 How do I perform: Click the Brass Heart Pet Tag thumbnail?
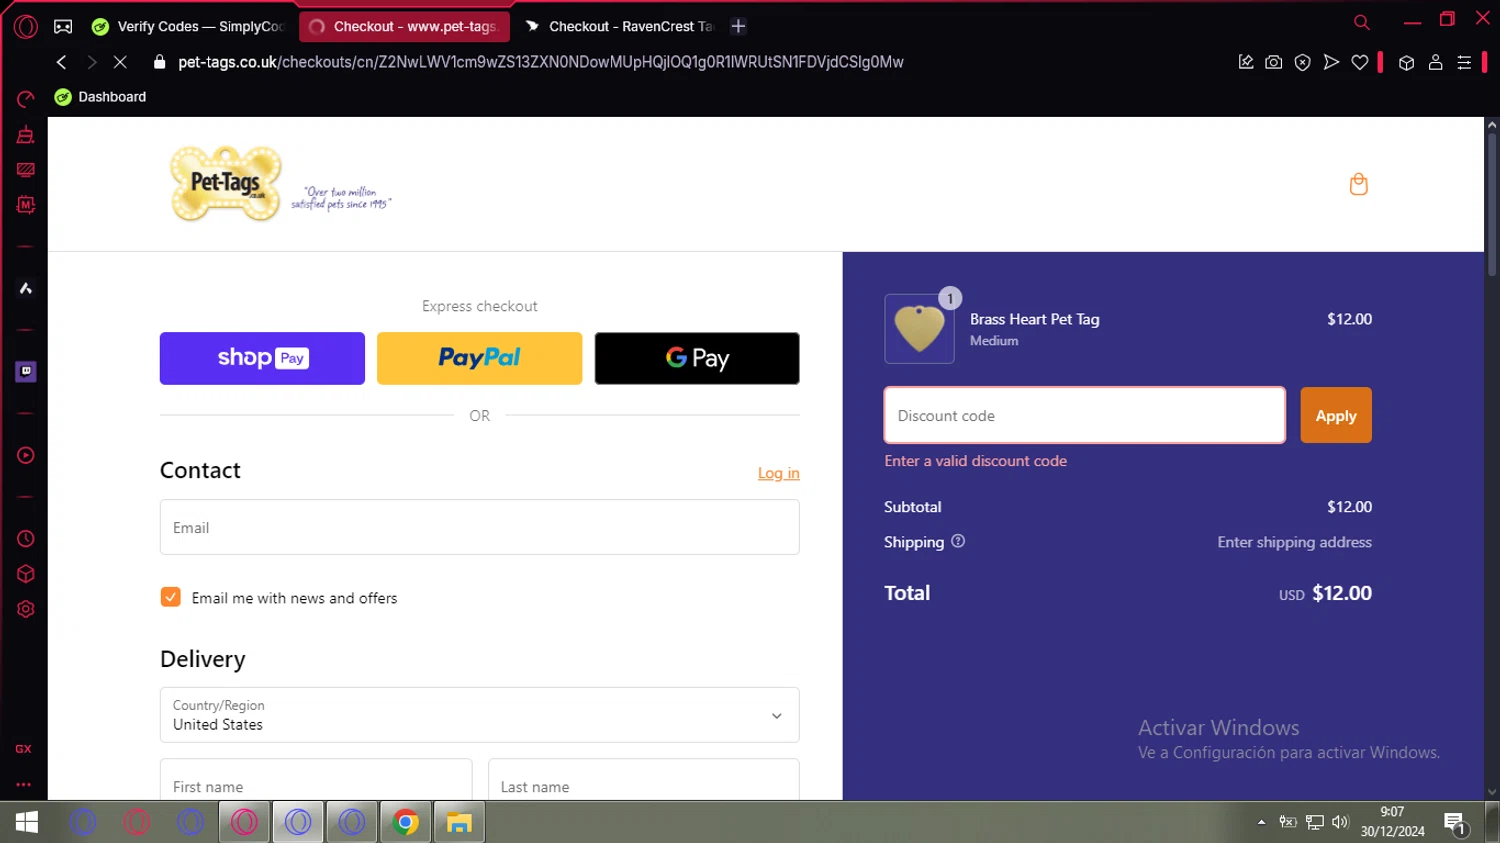point(919,329)
